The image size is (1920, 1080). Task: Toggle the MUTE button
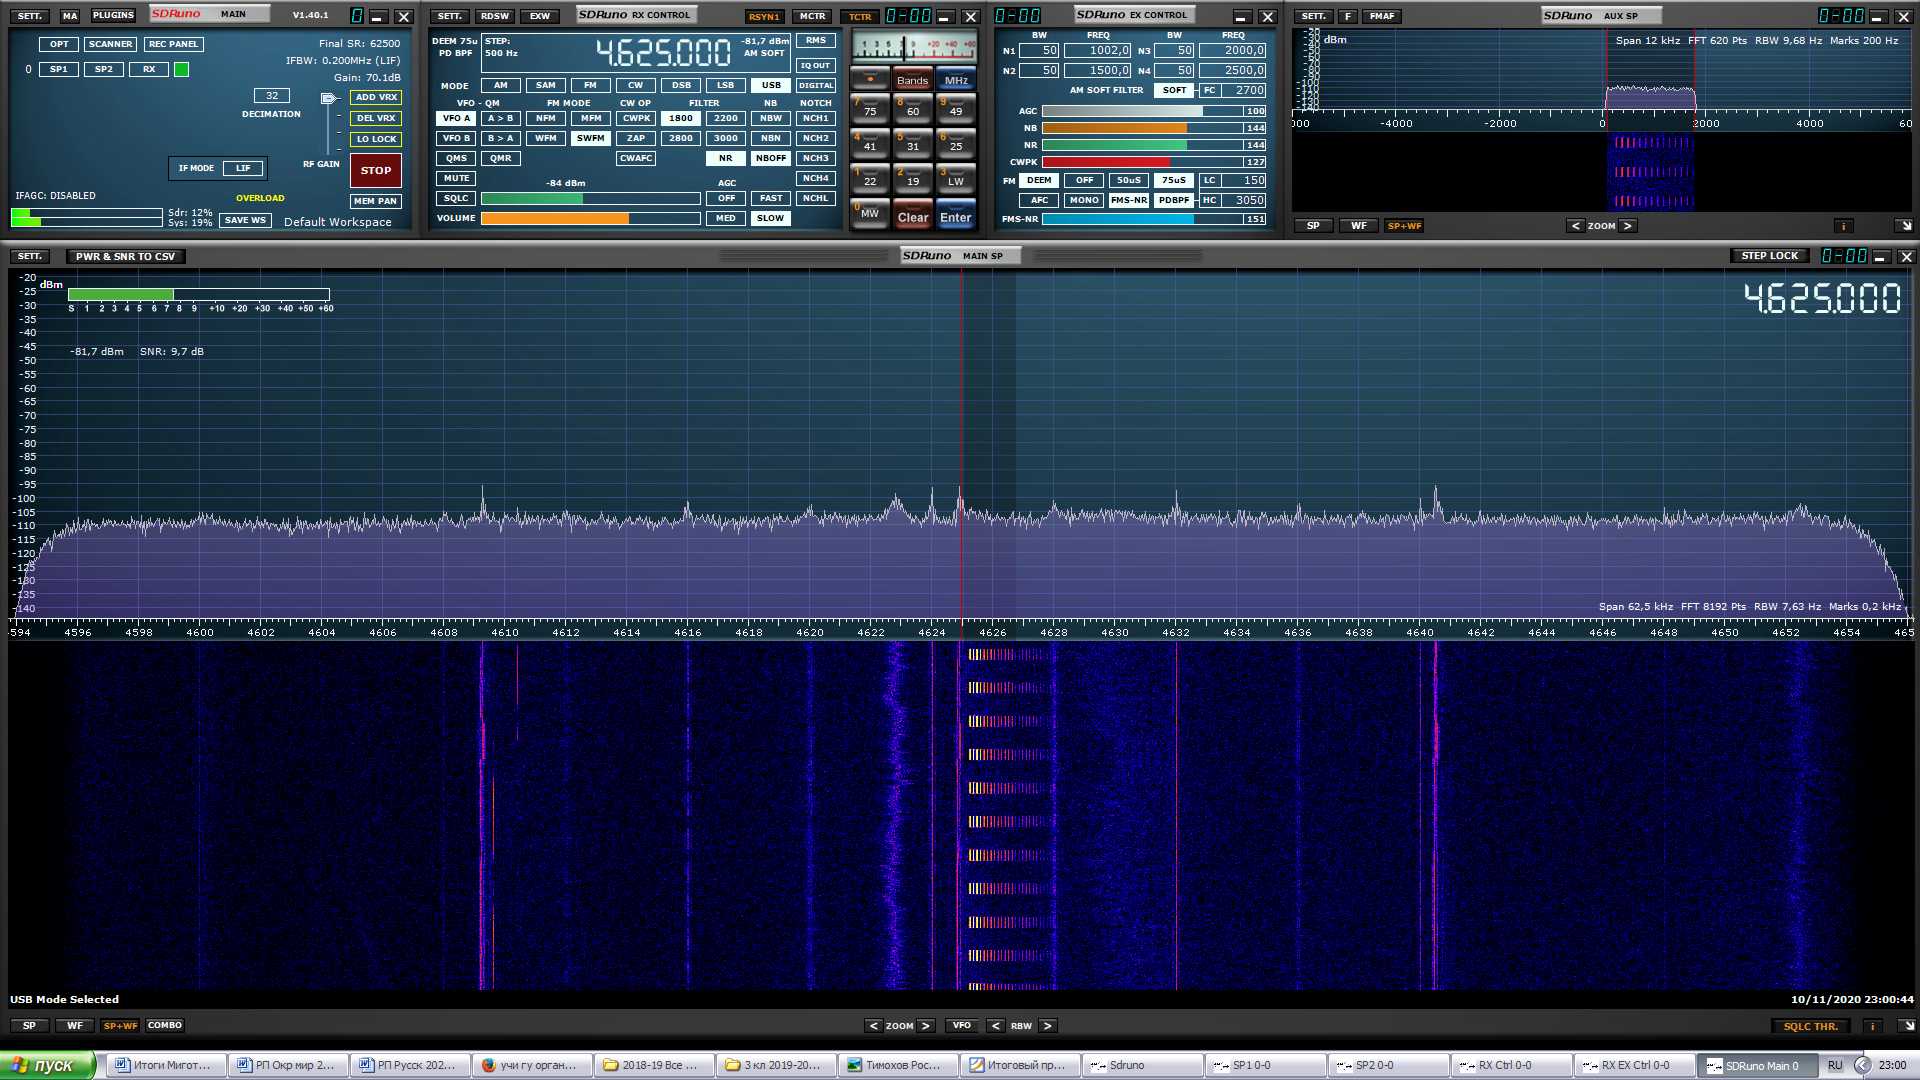click(x=457, y=178)
